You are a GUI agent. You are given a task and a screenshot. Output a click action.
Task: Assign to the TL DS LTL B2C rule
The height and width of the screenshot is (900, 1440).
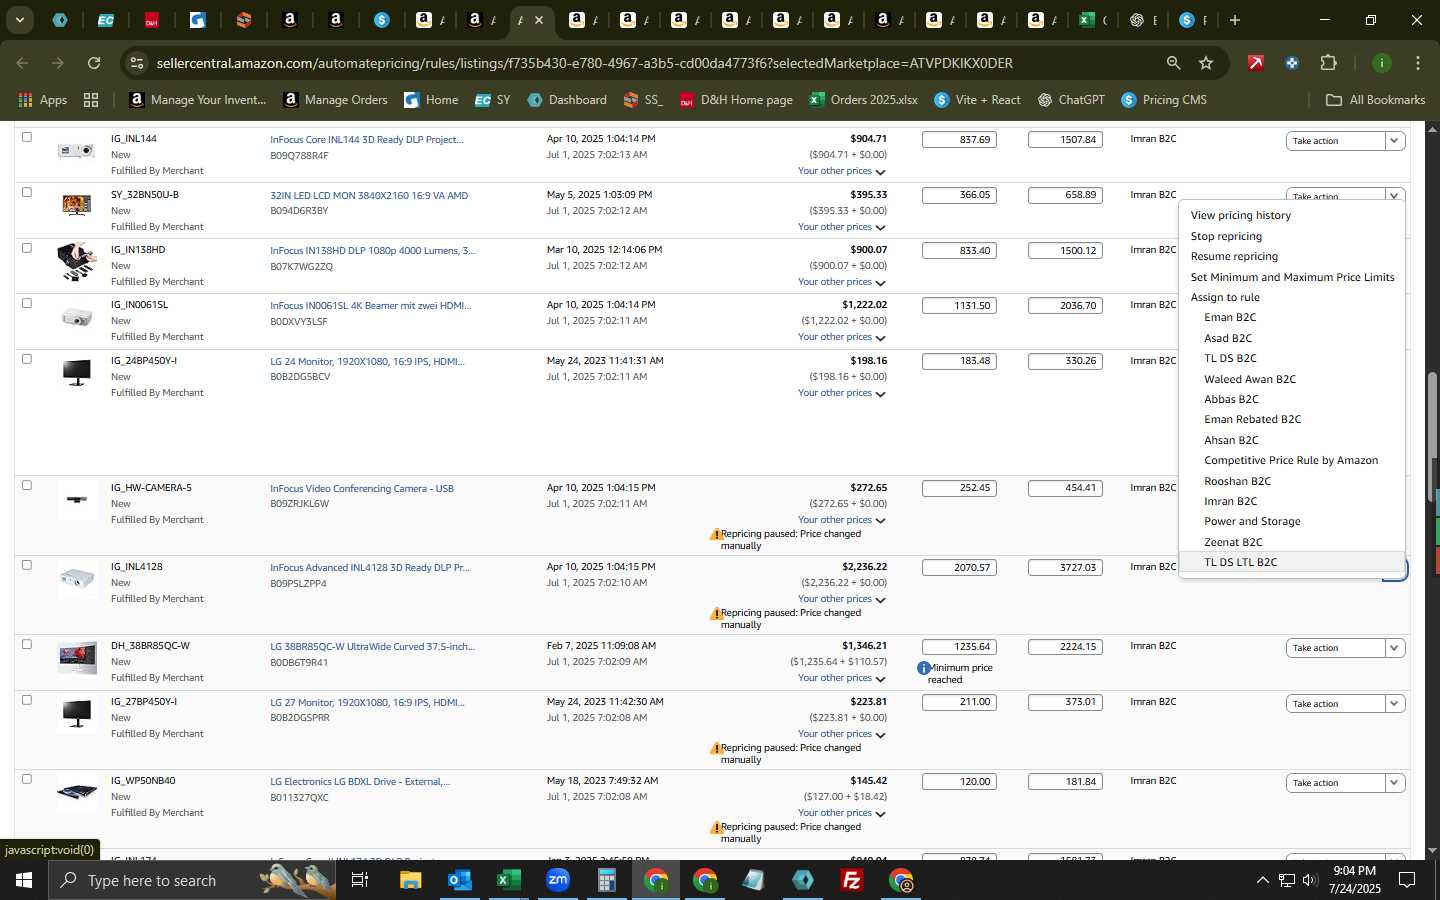click(1240, 562)
